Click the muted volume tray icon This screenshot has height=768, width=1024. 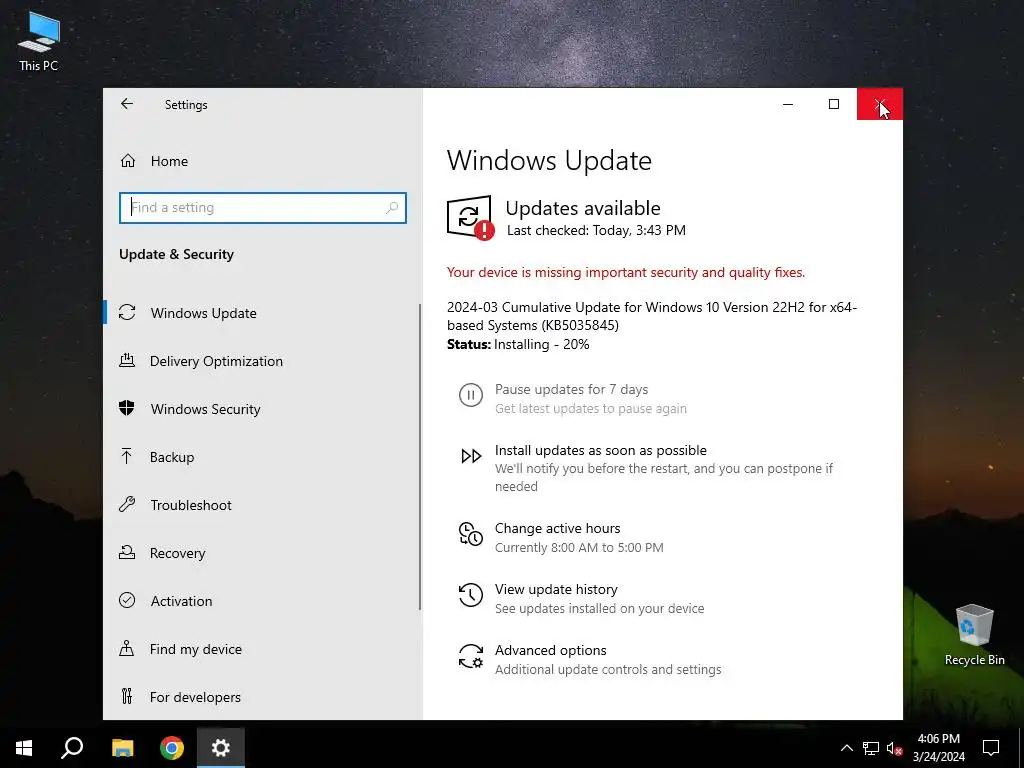(x=894, y=748)
